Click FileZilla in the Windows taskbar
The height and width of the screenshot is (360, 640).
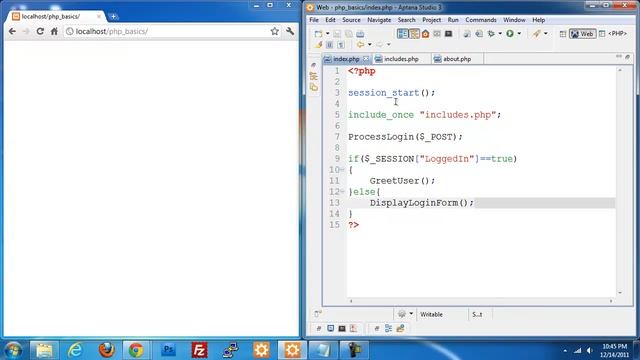click(199, 350)
